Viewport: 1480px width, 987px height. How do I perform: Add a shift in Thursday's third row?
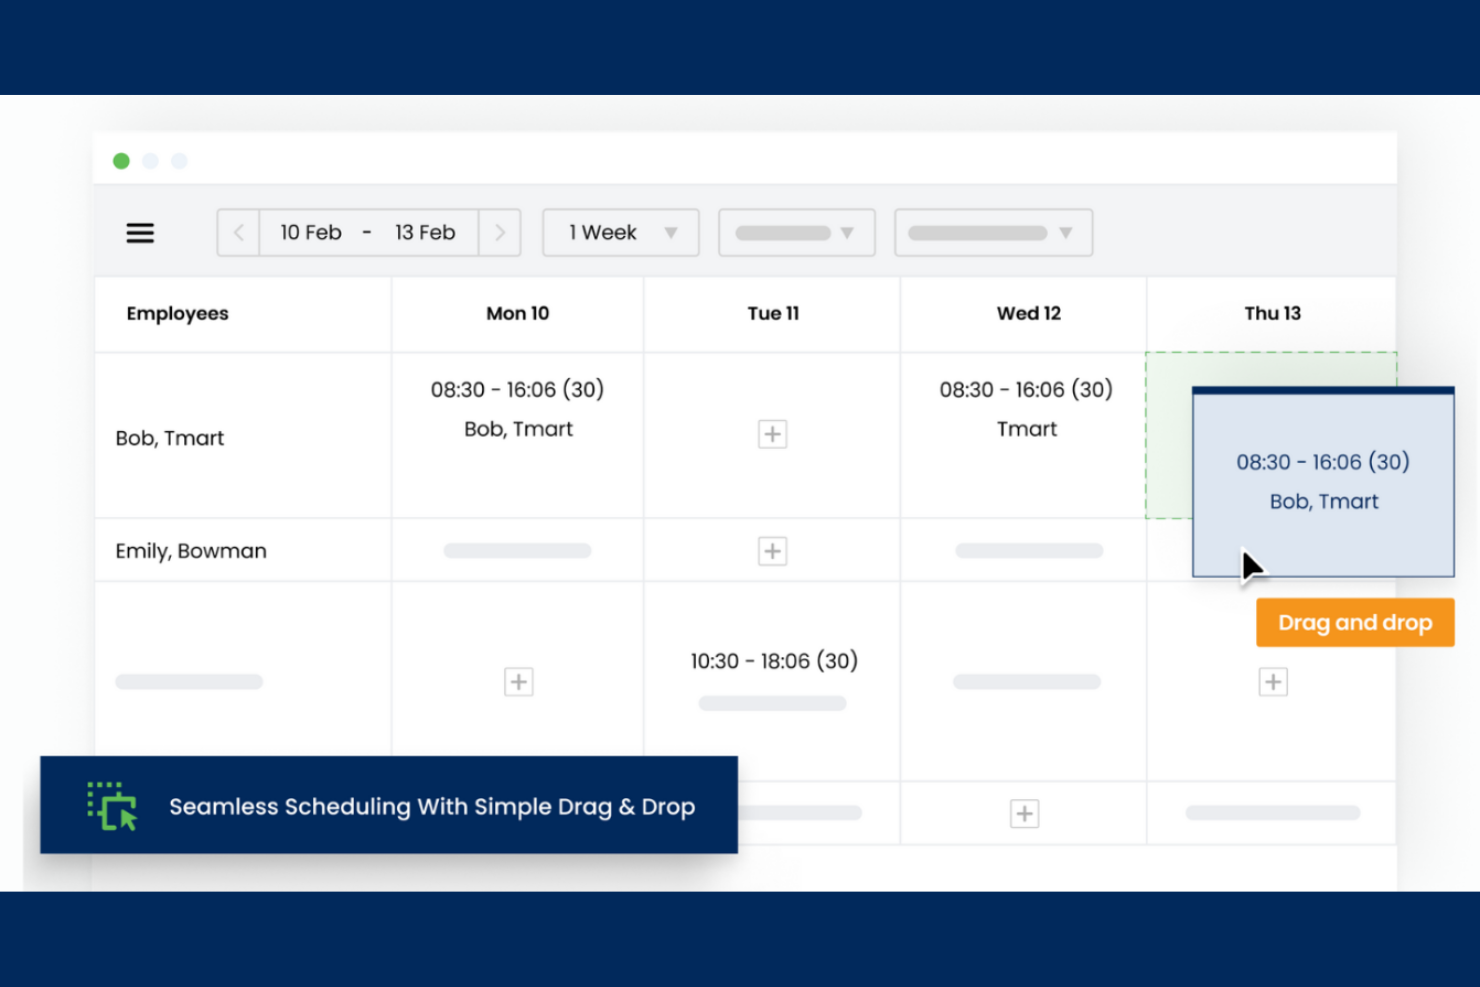click(1272, 681)
